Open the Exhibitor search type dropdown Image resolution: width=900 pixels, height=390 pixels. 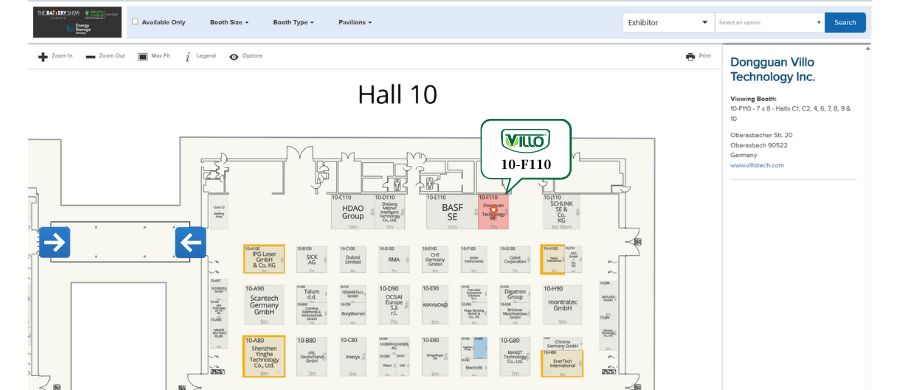[x=669, y=22]
